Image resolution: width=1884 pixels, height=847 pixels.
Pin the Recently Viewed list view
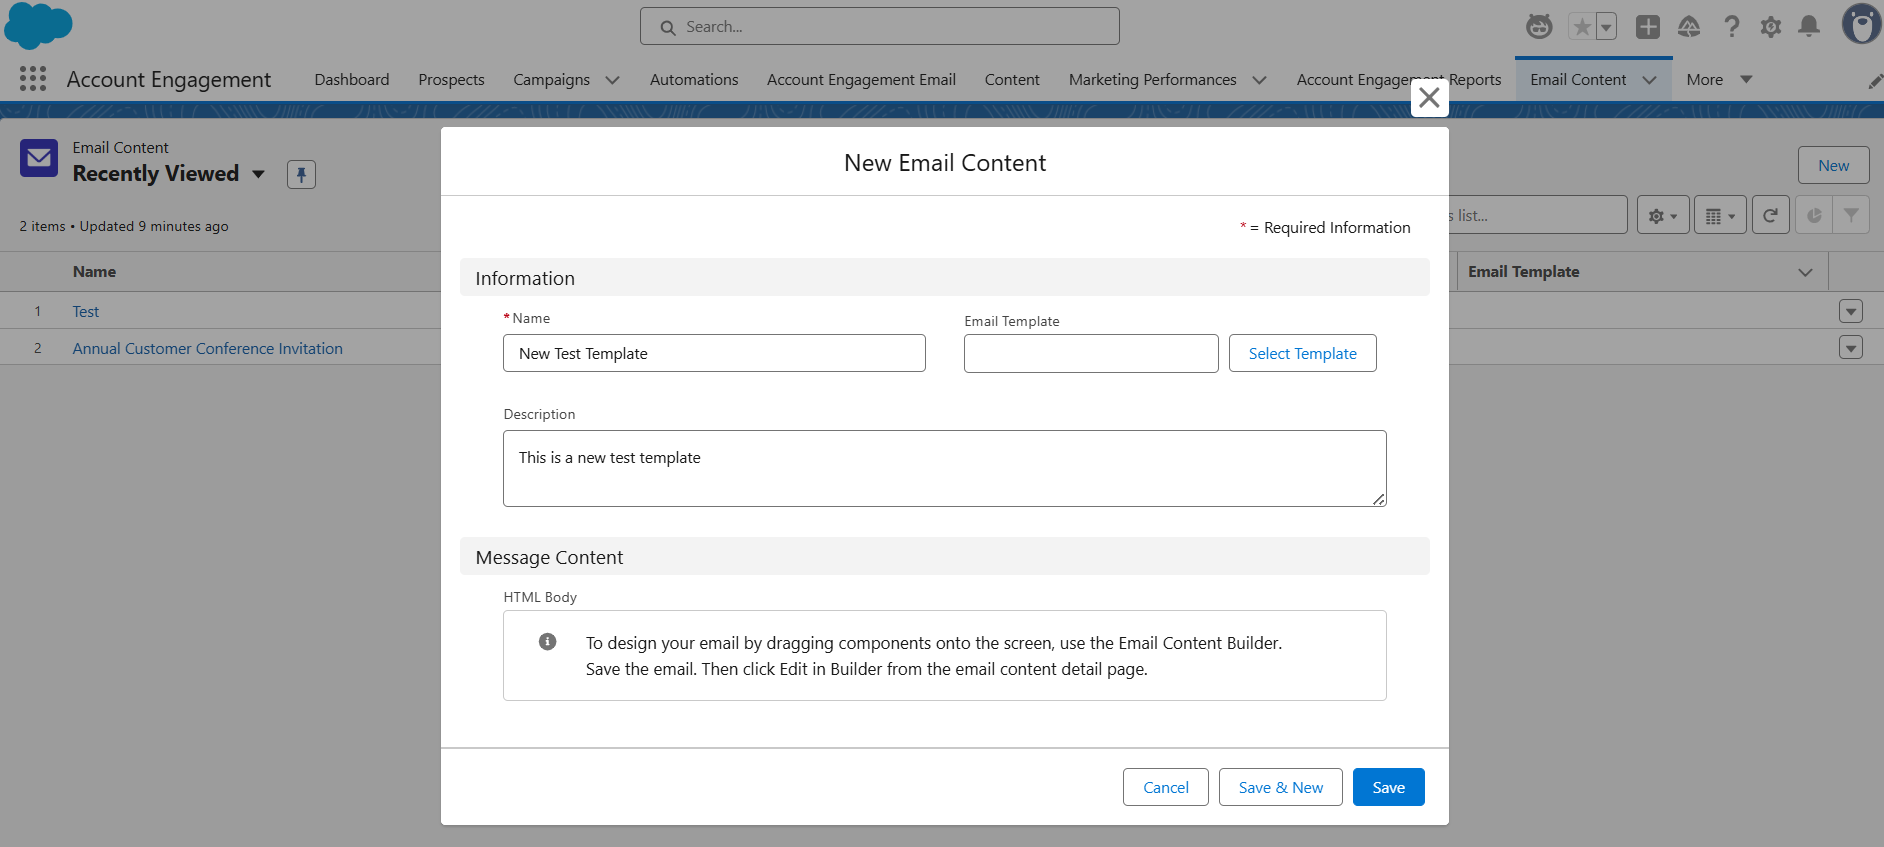(301, 174)
